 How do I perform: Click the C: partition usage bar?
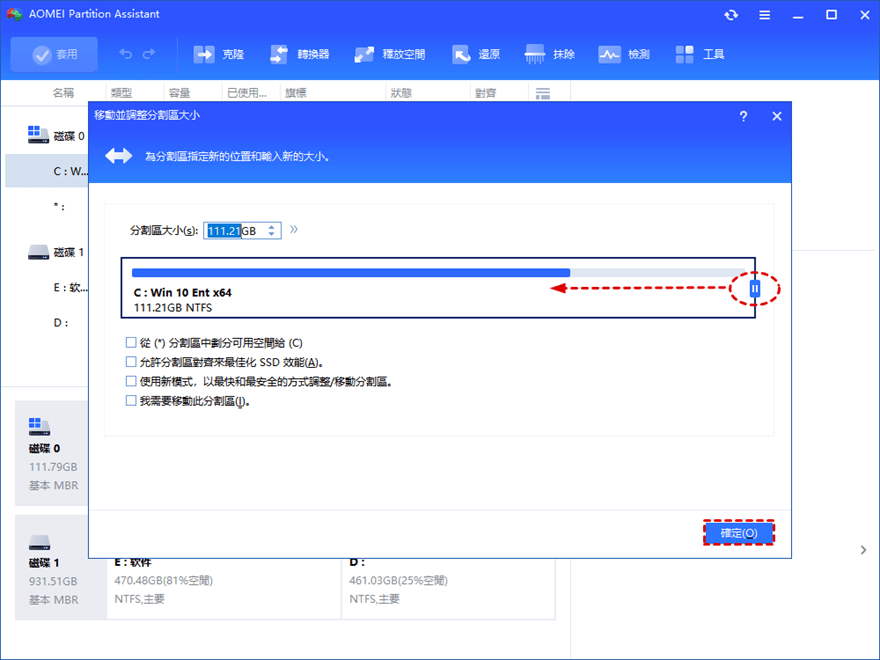point(439,273)
